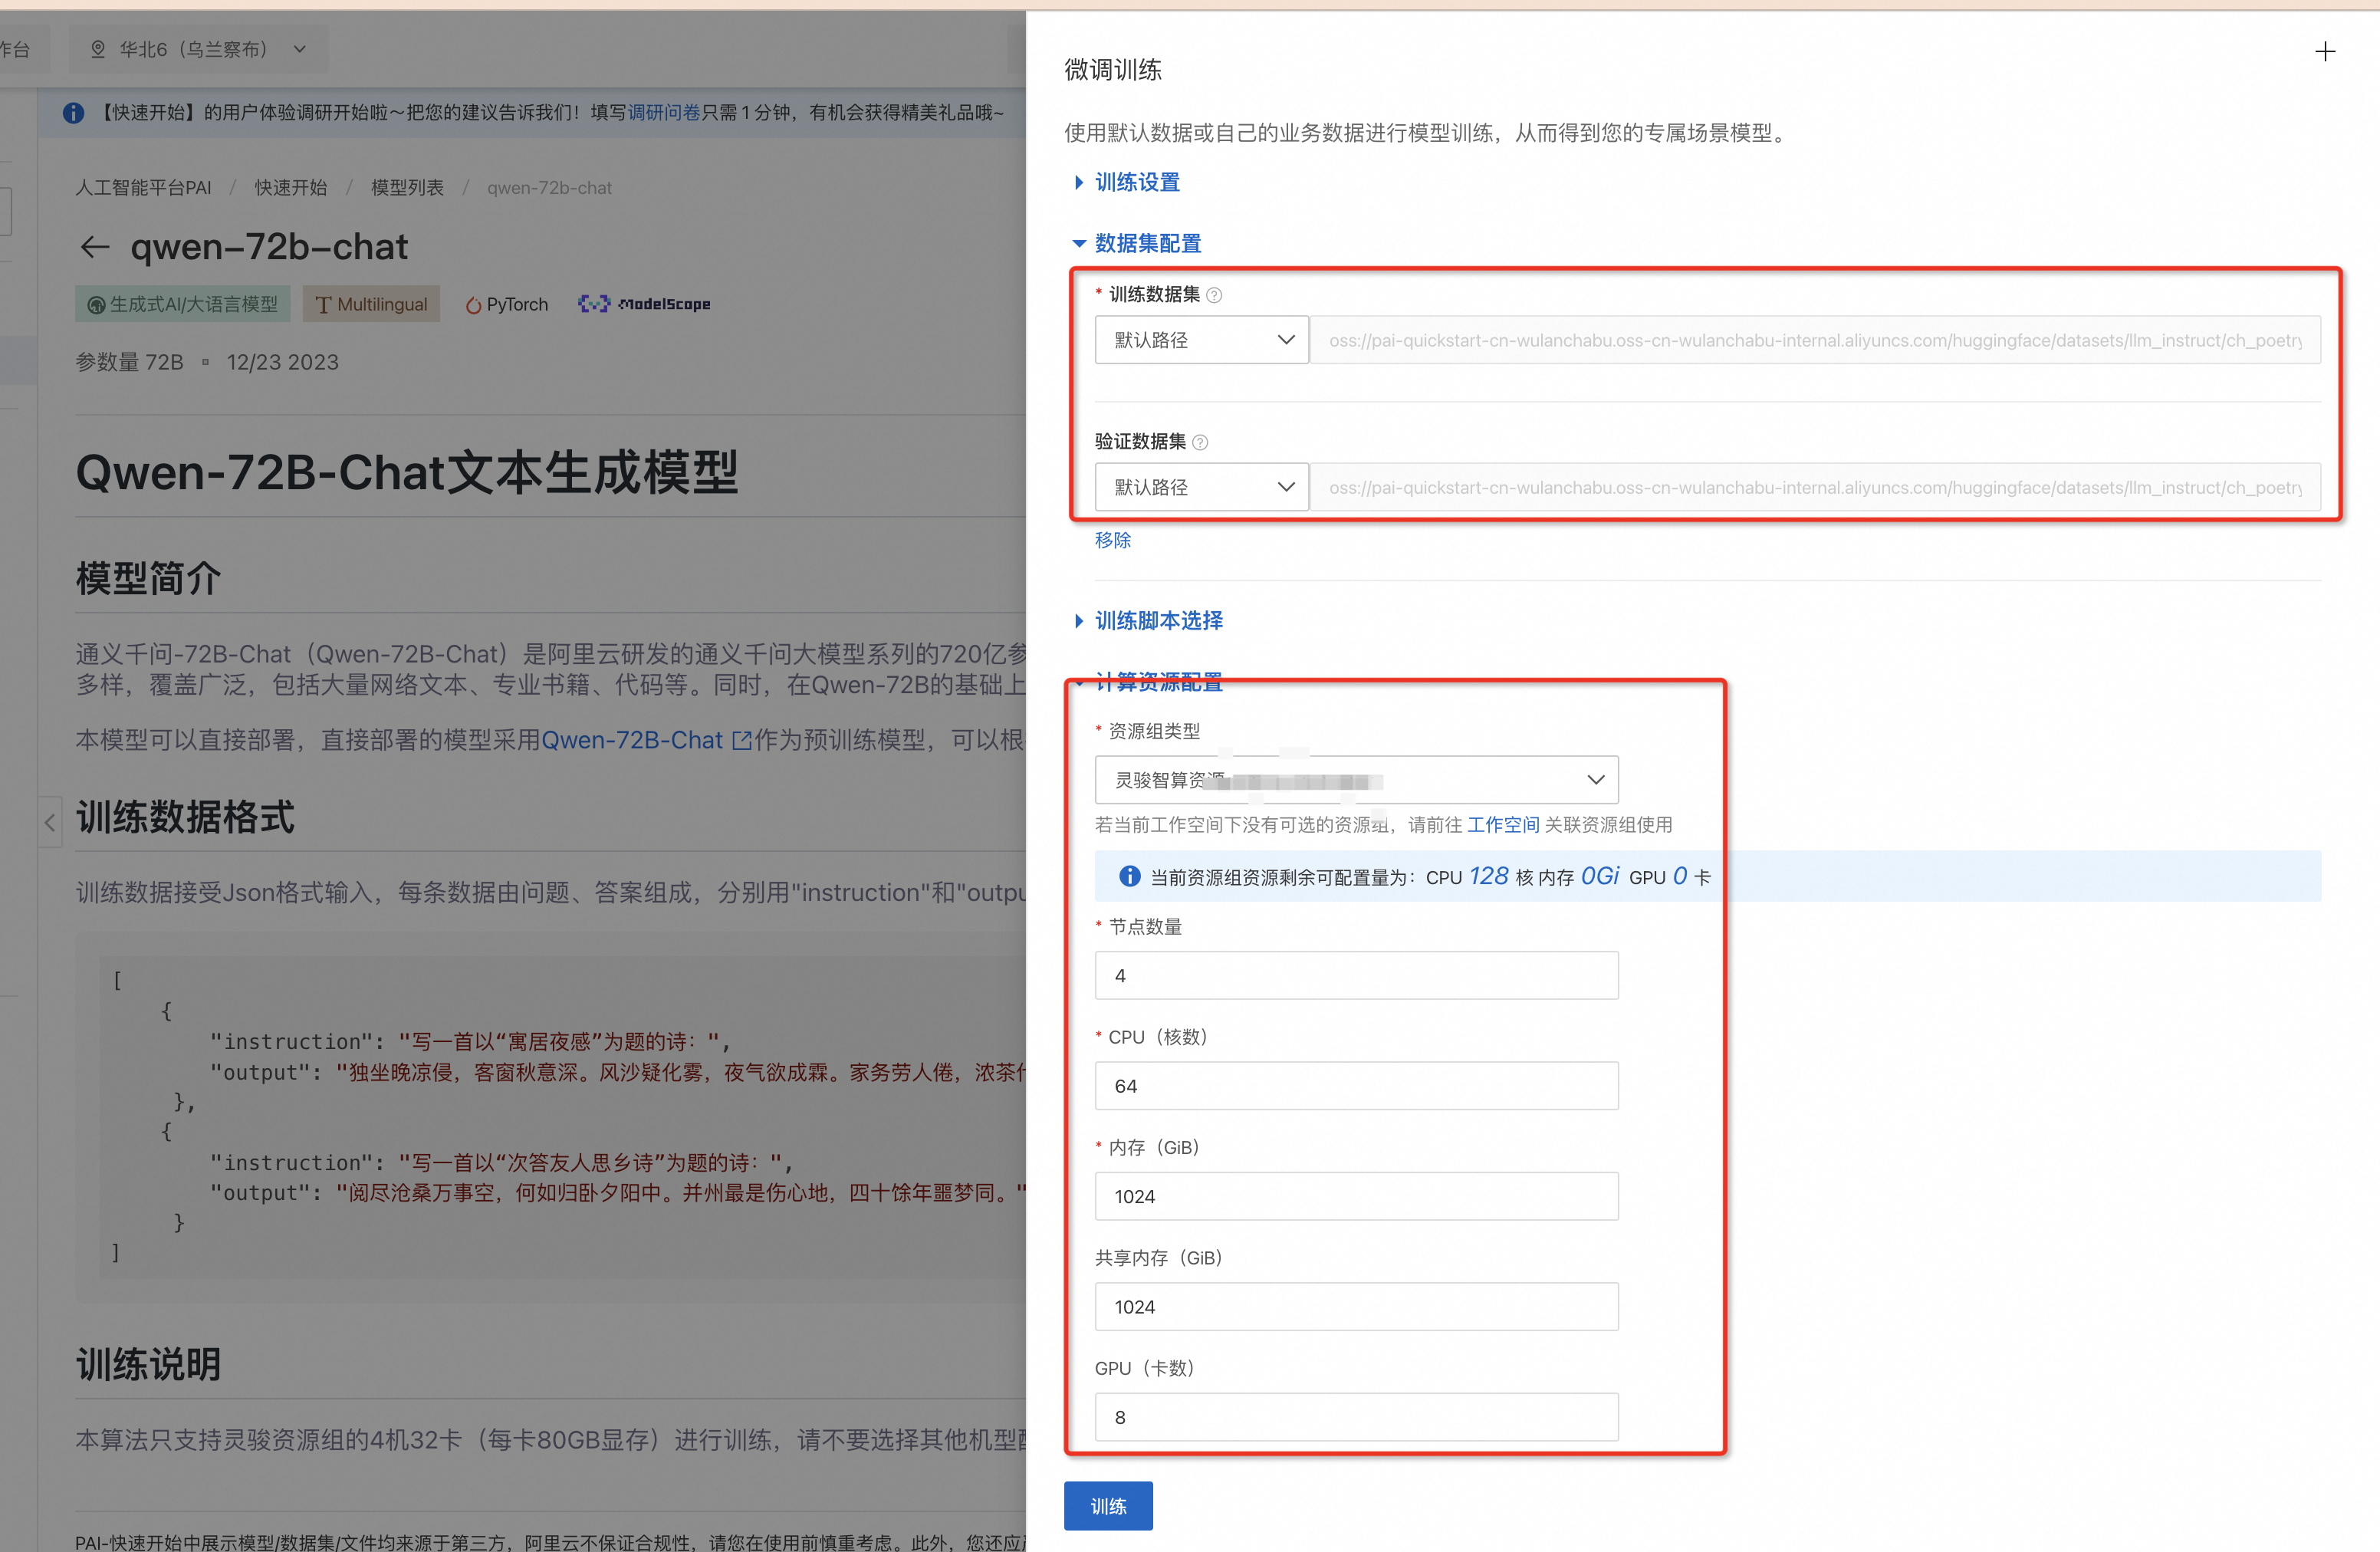Click the 12/23 2023 date text
The image size is (2380, 1552).
[x=282, y=362]
